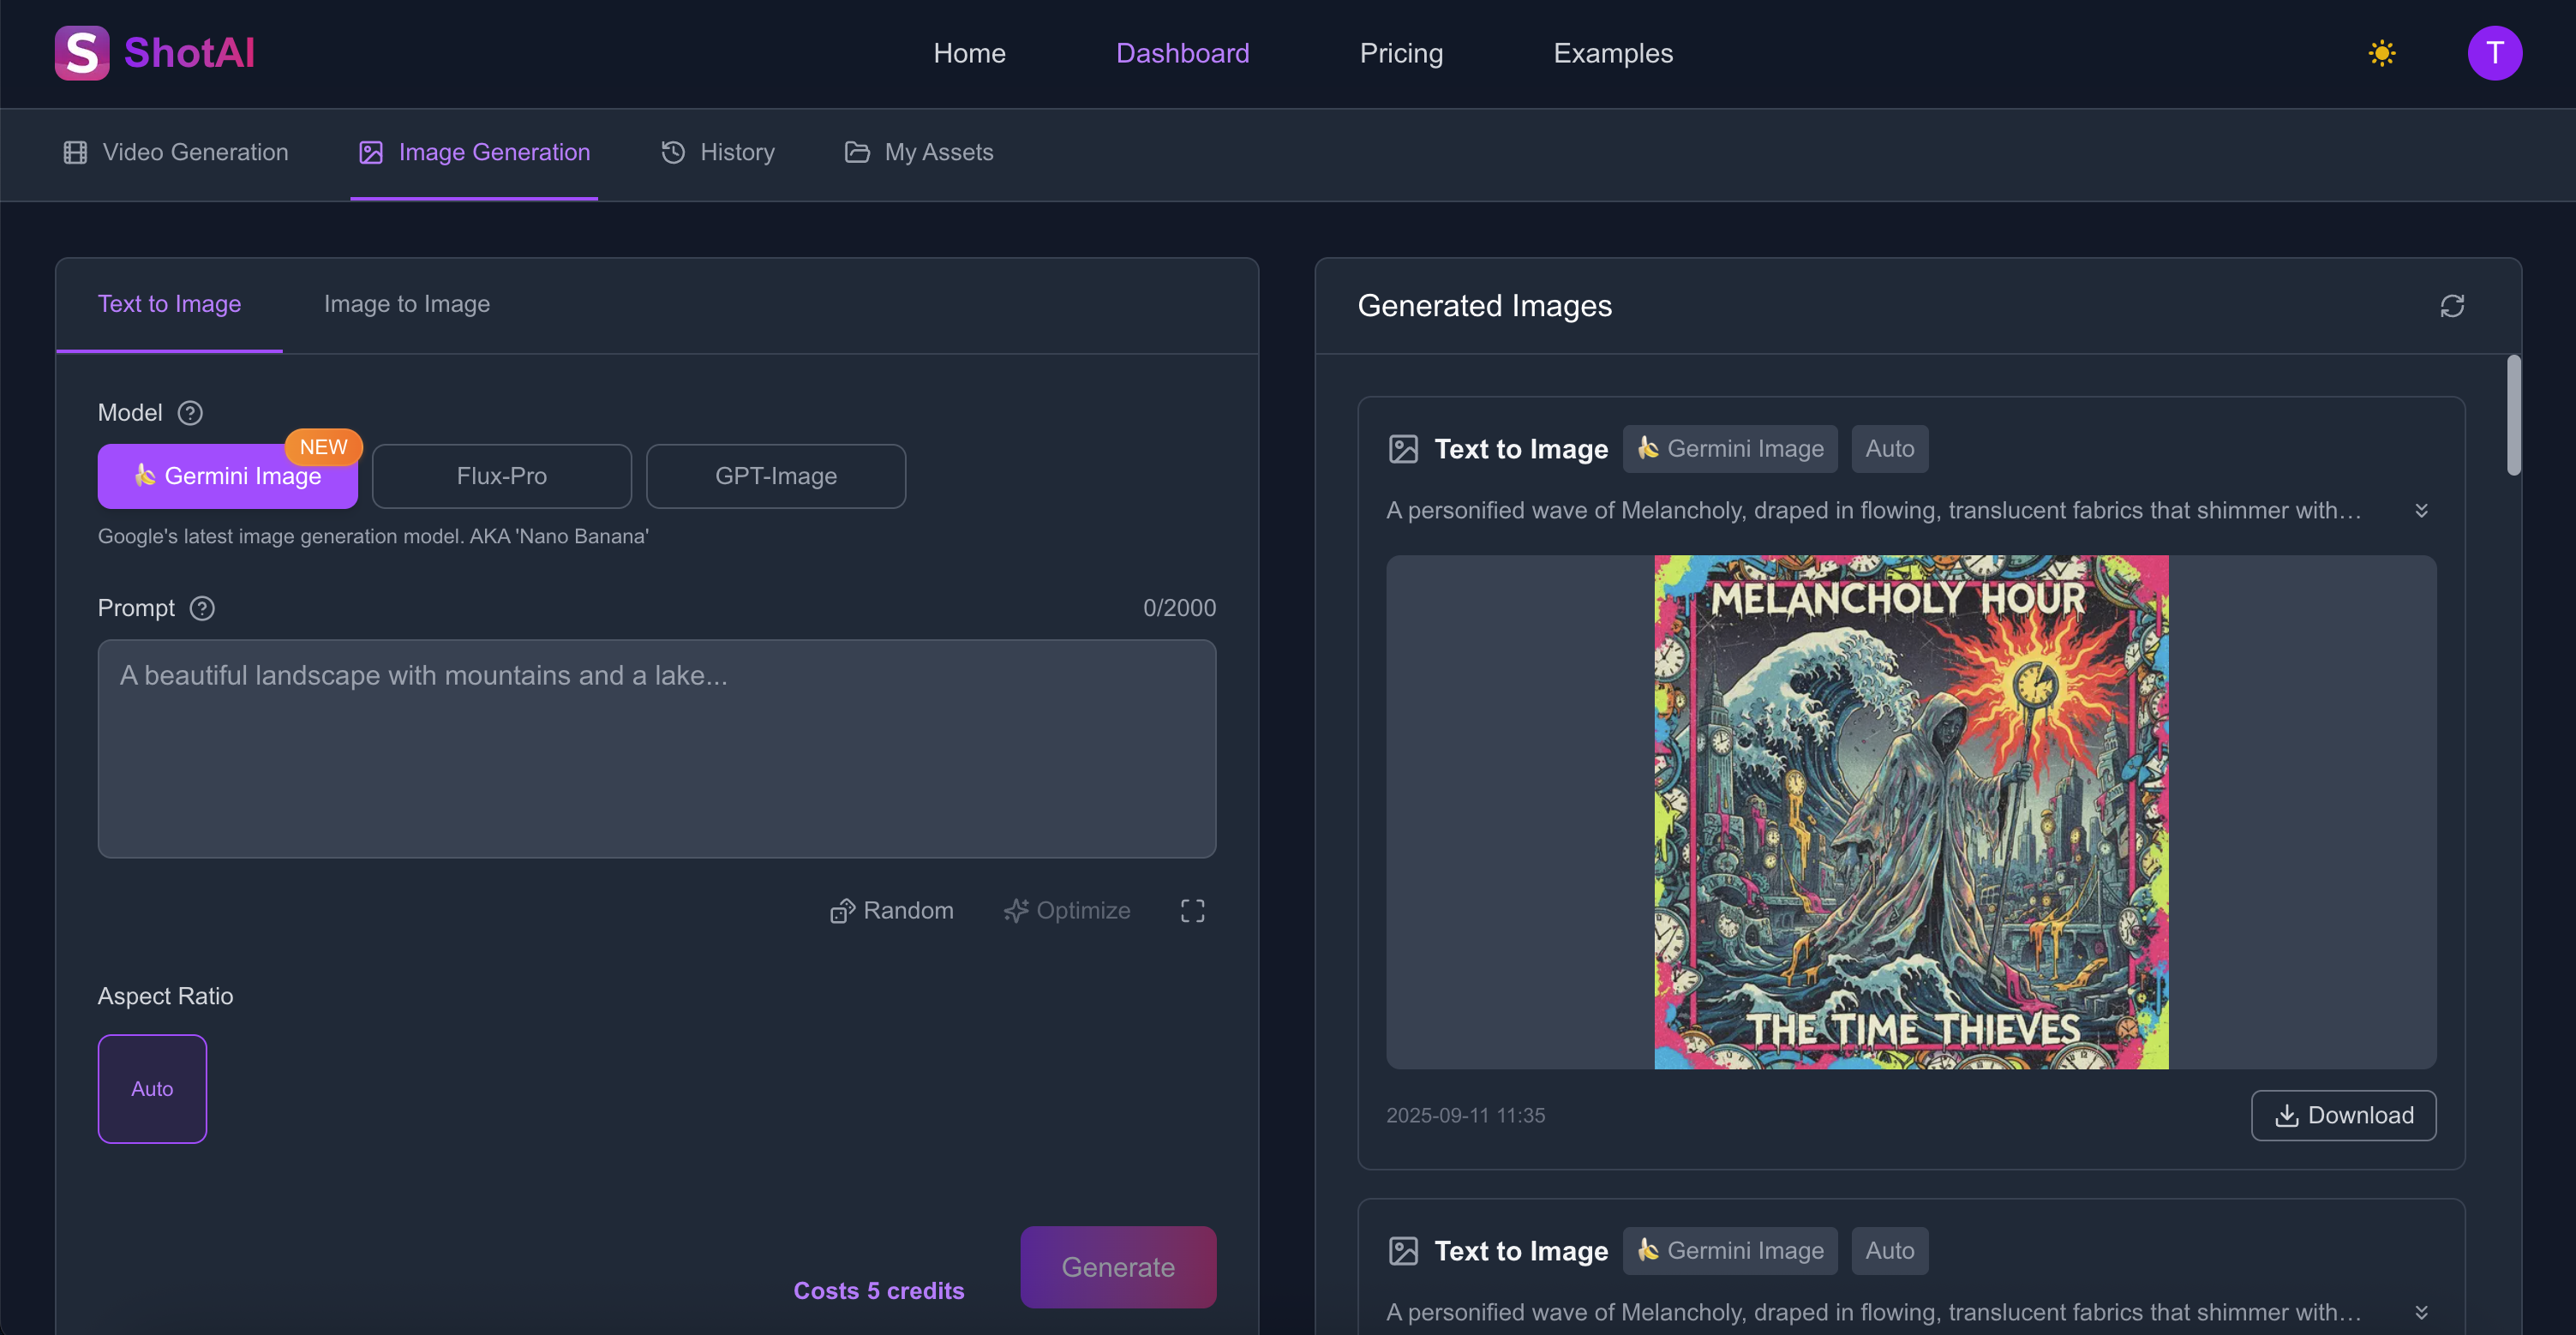The height and width of the screenshot is (1335, 2576).
Task: Open the Examples page
Action: [1612, 53]
